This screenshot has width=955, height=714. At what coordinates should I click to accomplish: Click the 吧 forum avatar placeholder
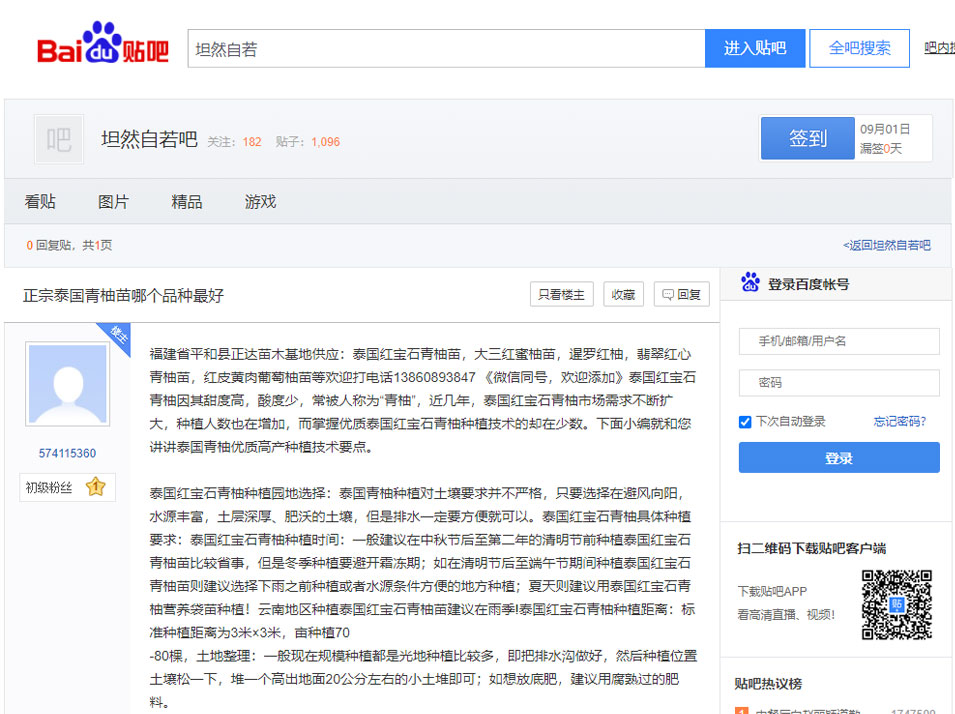point(58,140)
